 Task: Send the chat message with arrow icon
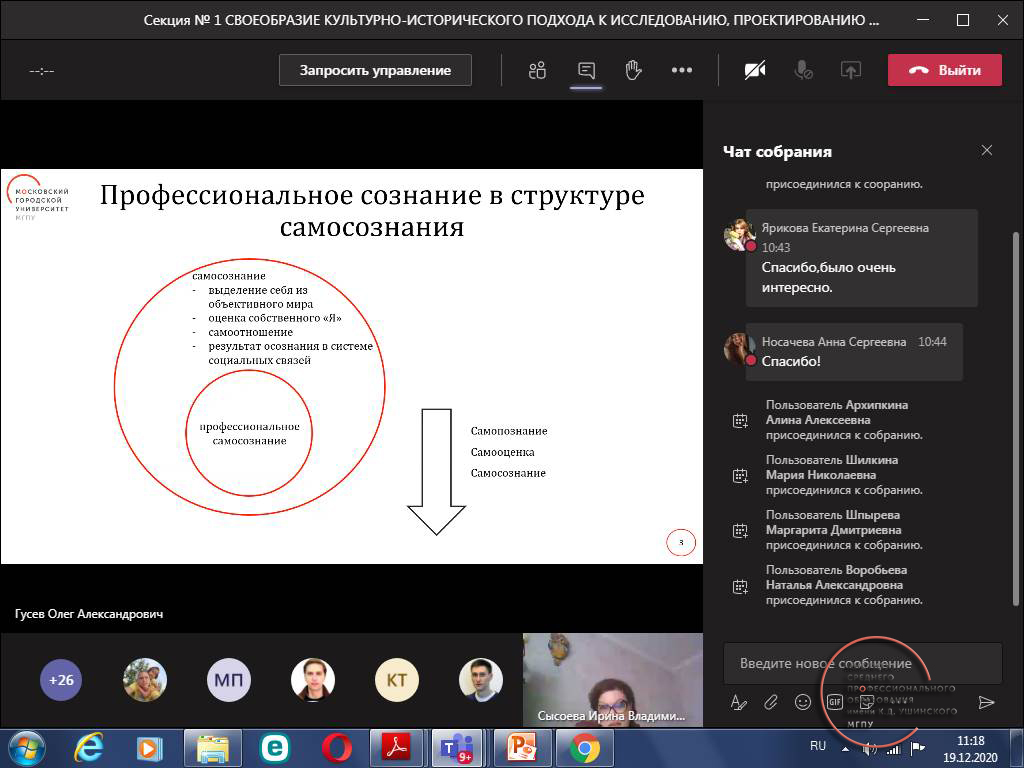[986, 702]
